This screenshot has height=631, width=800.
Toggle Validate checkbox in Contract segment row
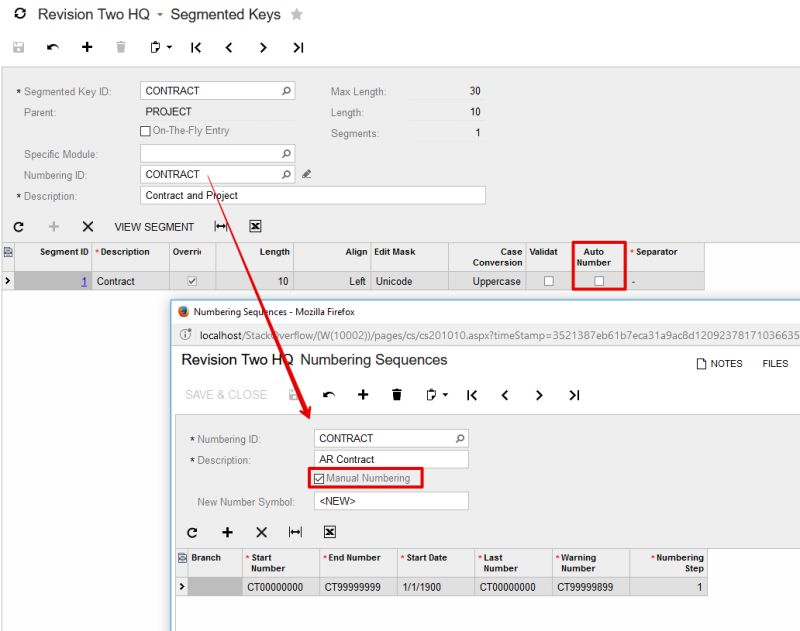coord(548,281)
